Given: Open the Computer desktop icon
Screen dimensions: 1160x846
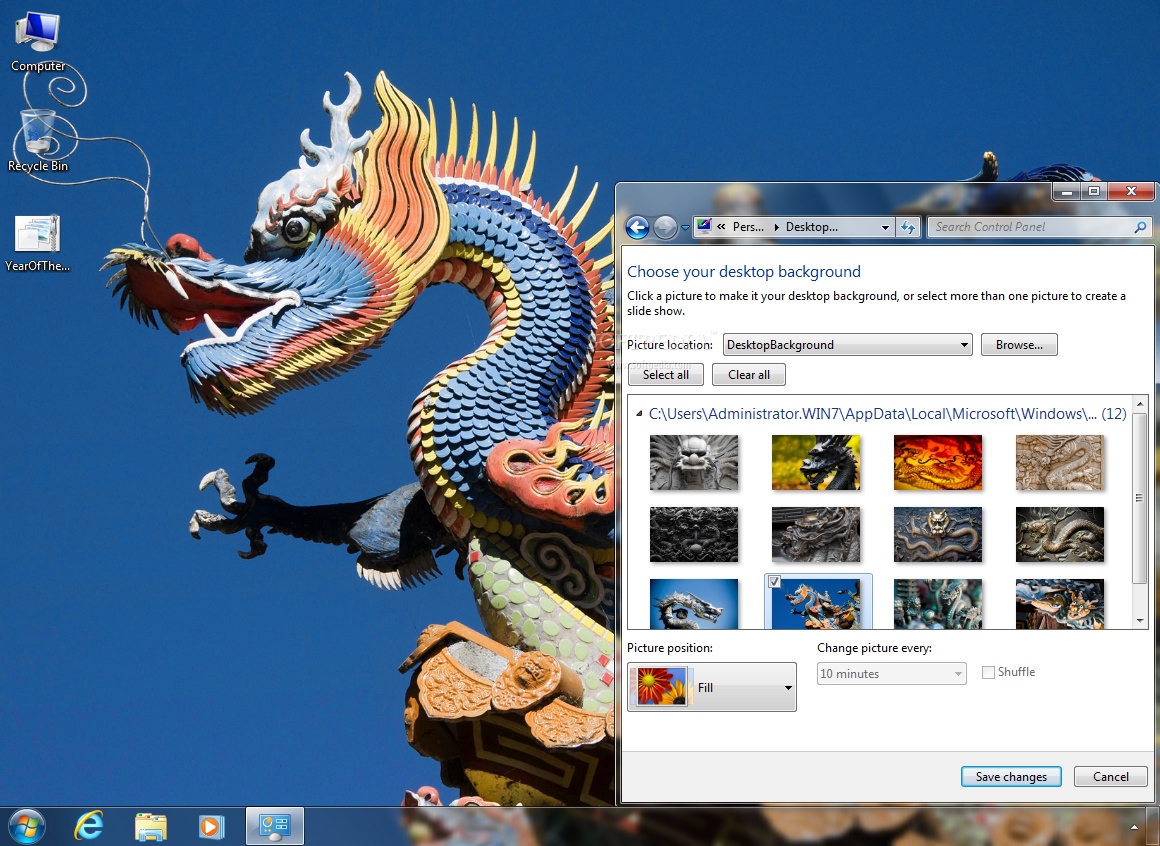Looking at the screenshot, I should pyautogui.click(x=38, y=41).
